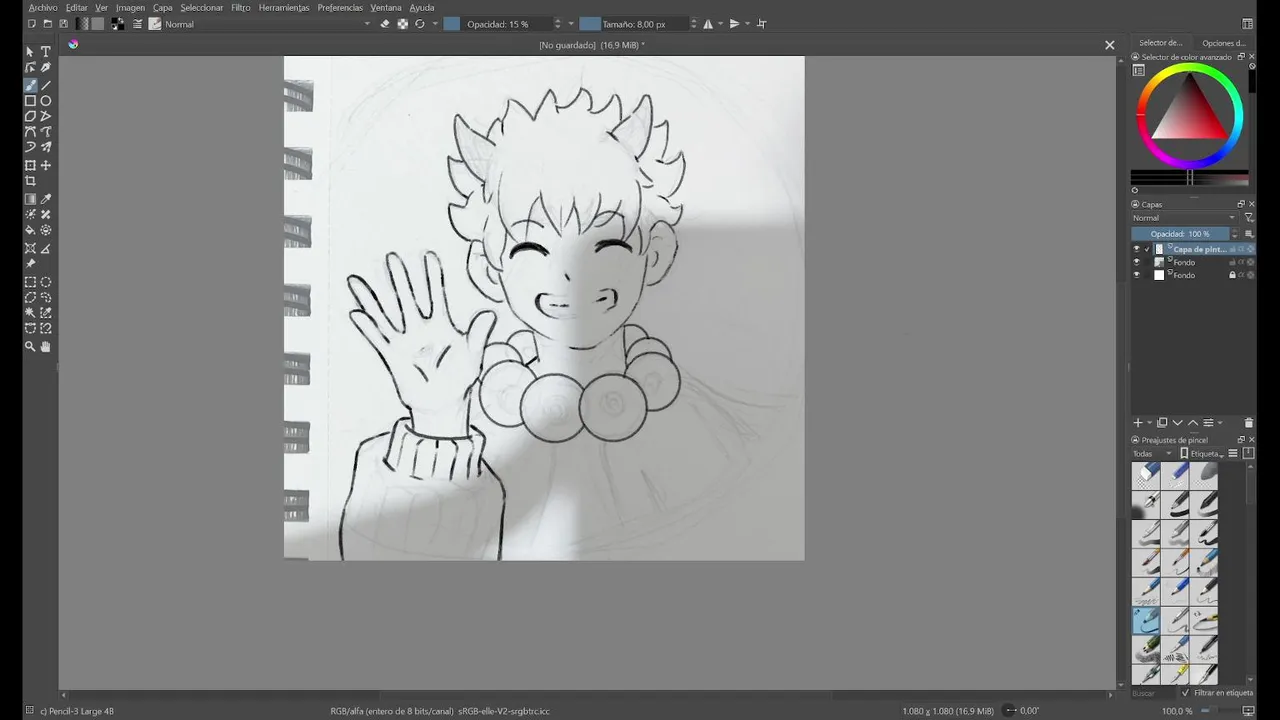Open the Preferencias menu
Viewport: 1280px width, 720px height.
pos(340,7)
